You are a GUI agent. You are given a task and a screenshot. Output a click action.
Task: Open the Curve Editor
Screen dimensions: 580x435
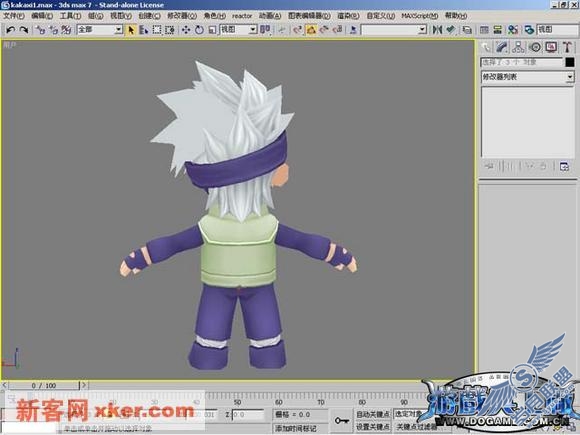click(484, 30)
